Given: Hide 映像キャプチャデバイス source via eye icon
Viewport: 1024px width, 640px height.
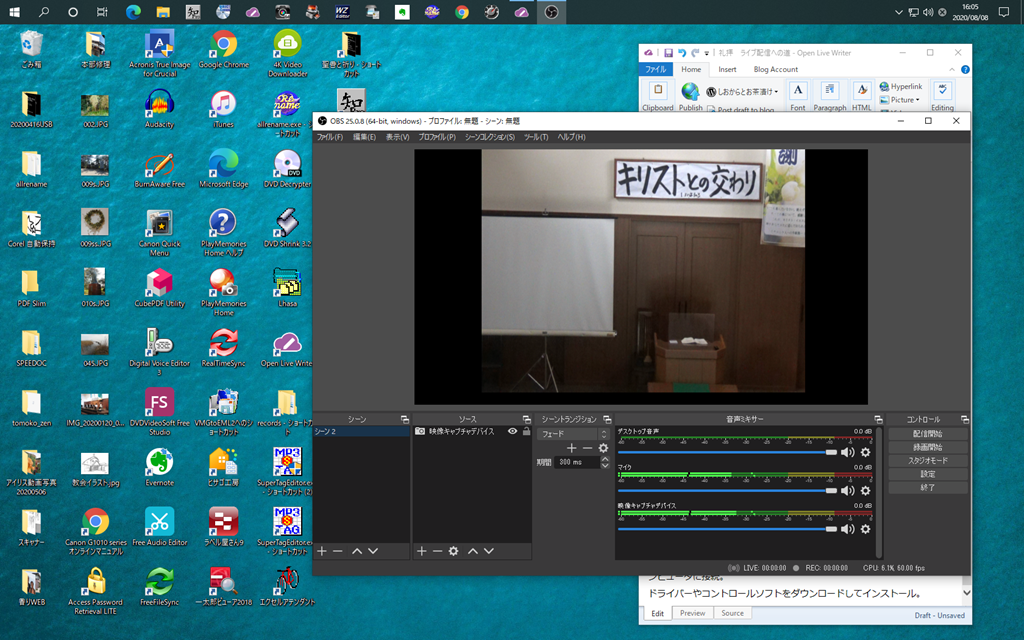Looking at the screenshot, I should 513,432.
